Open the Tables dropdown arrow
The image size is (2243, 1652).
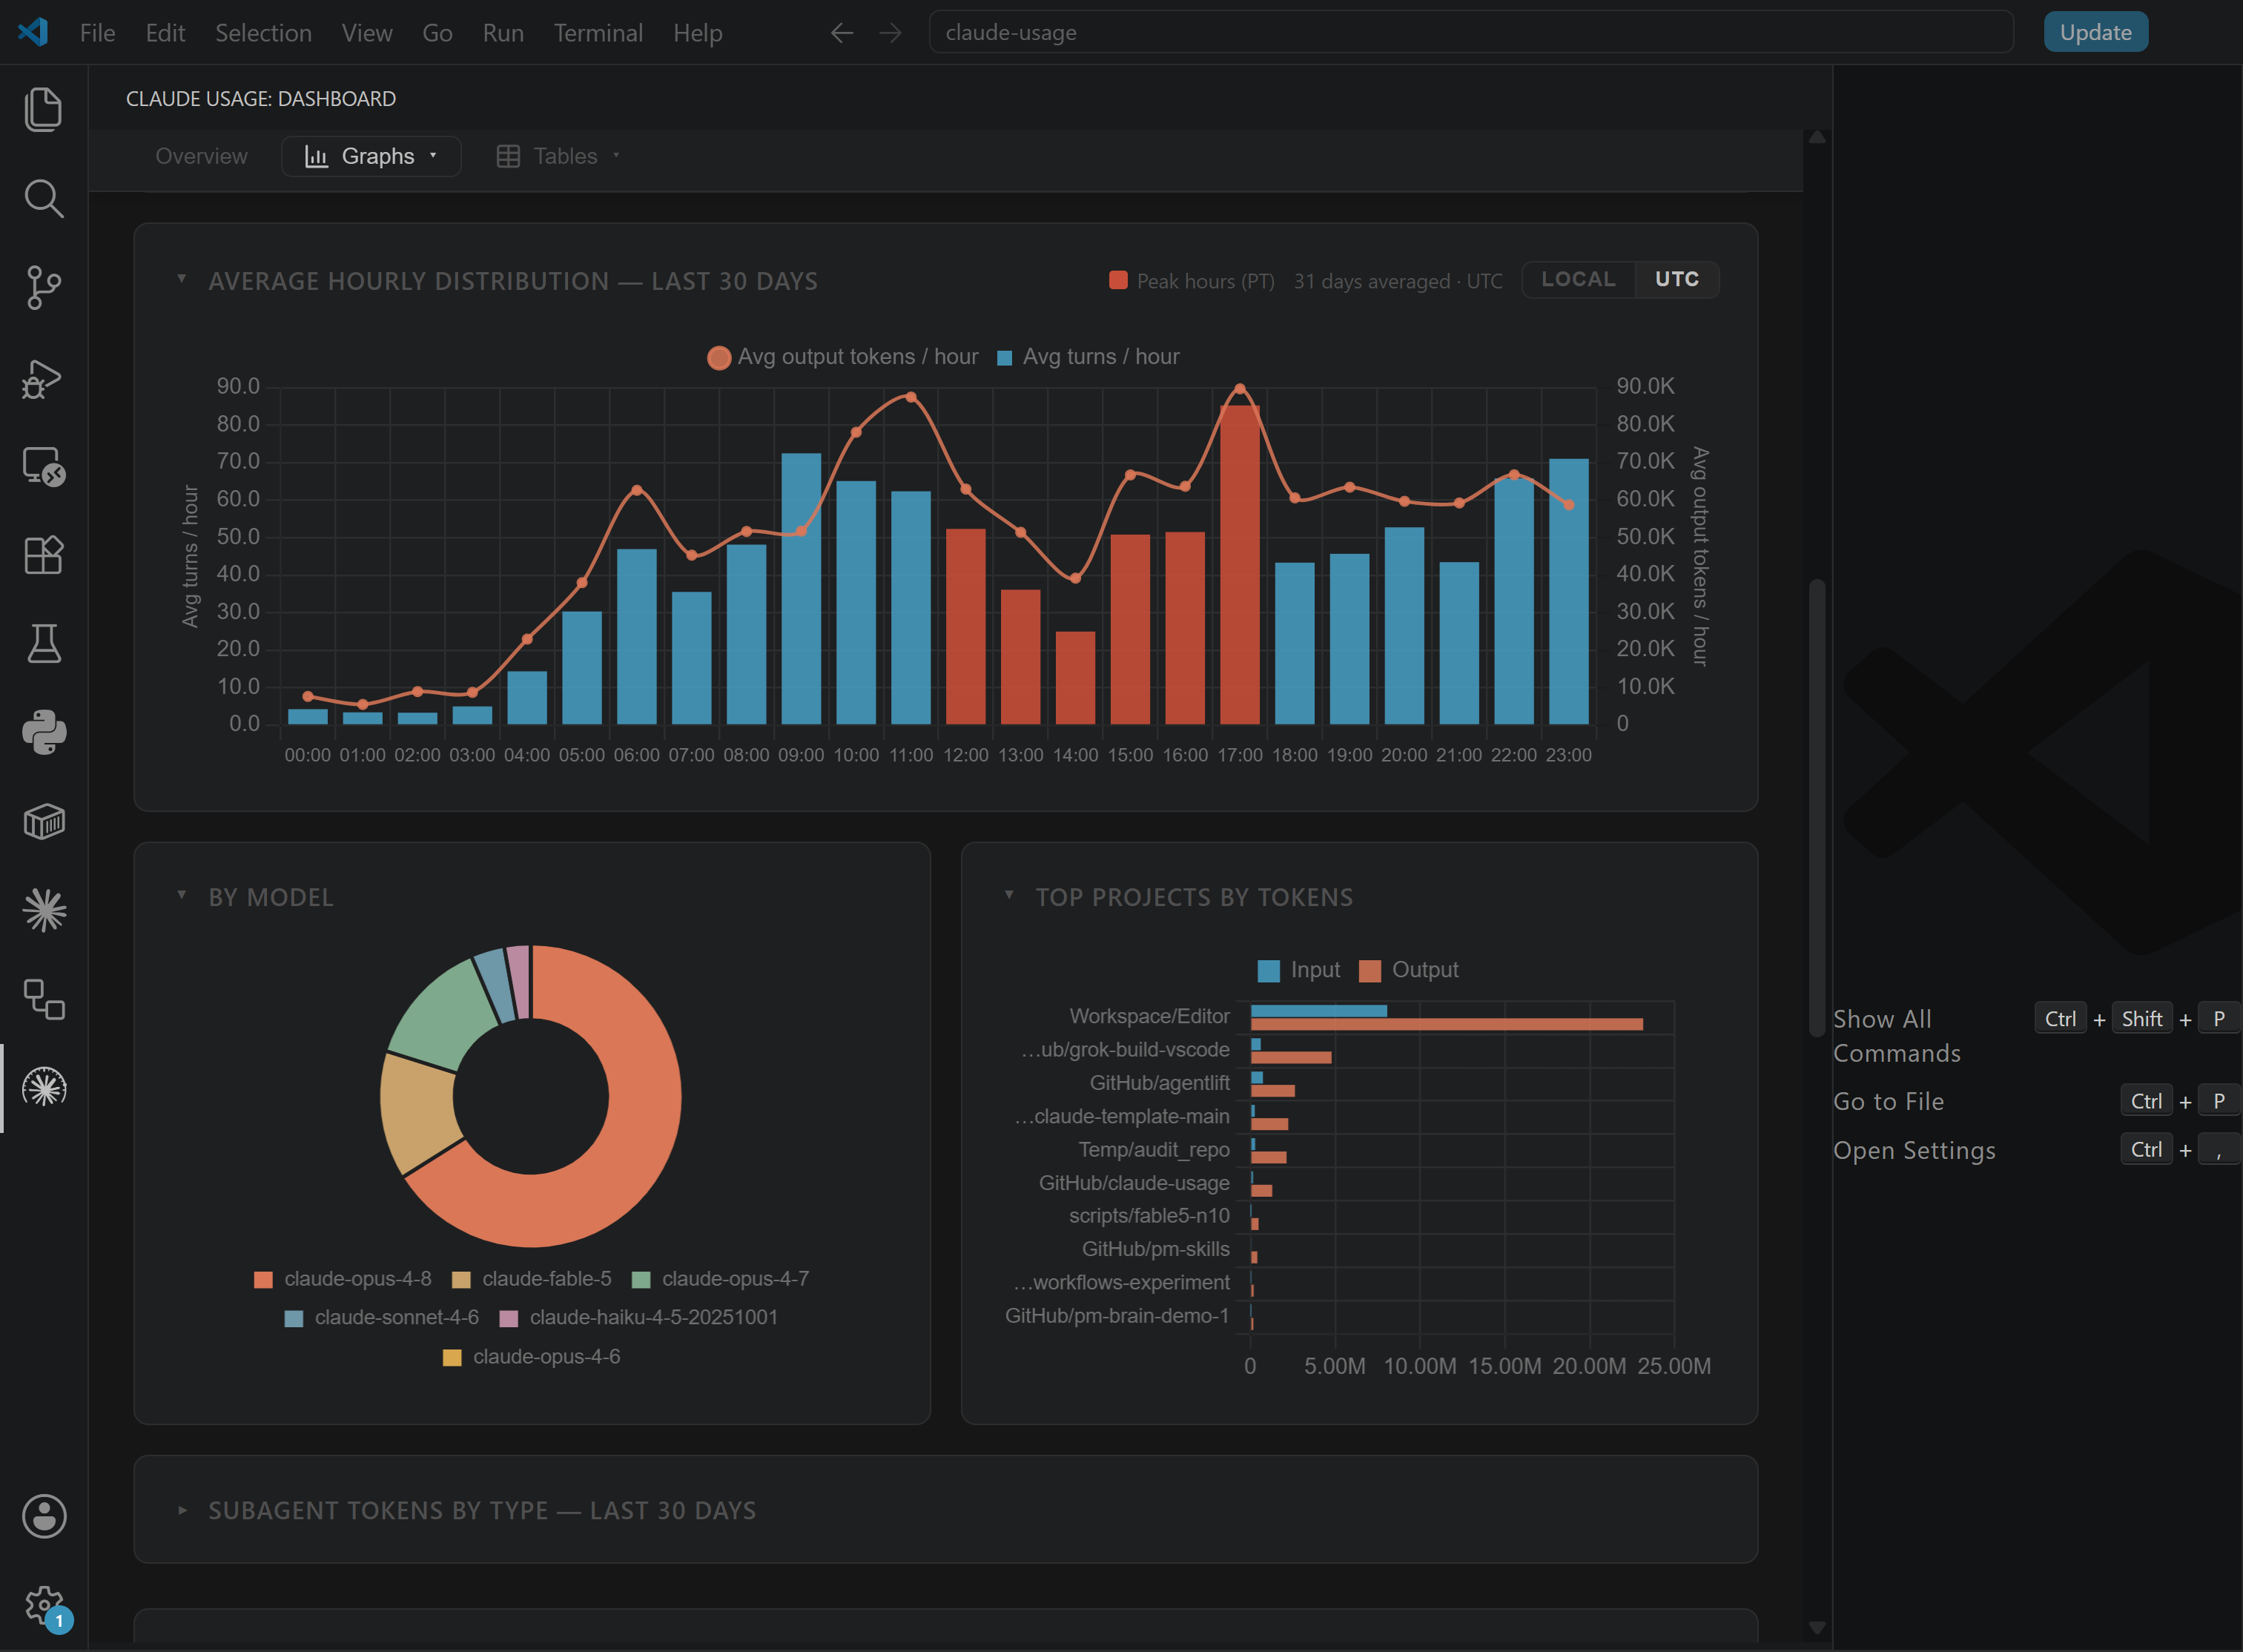[616, 156]
